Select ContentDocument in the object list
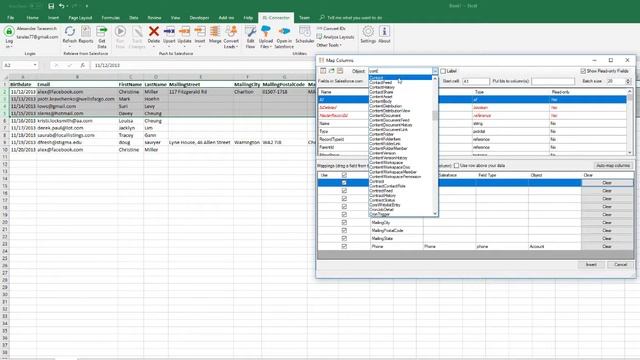Viewport: 640px width, 360px height. pos(400,116)
